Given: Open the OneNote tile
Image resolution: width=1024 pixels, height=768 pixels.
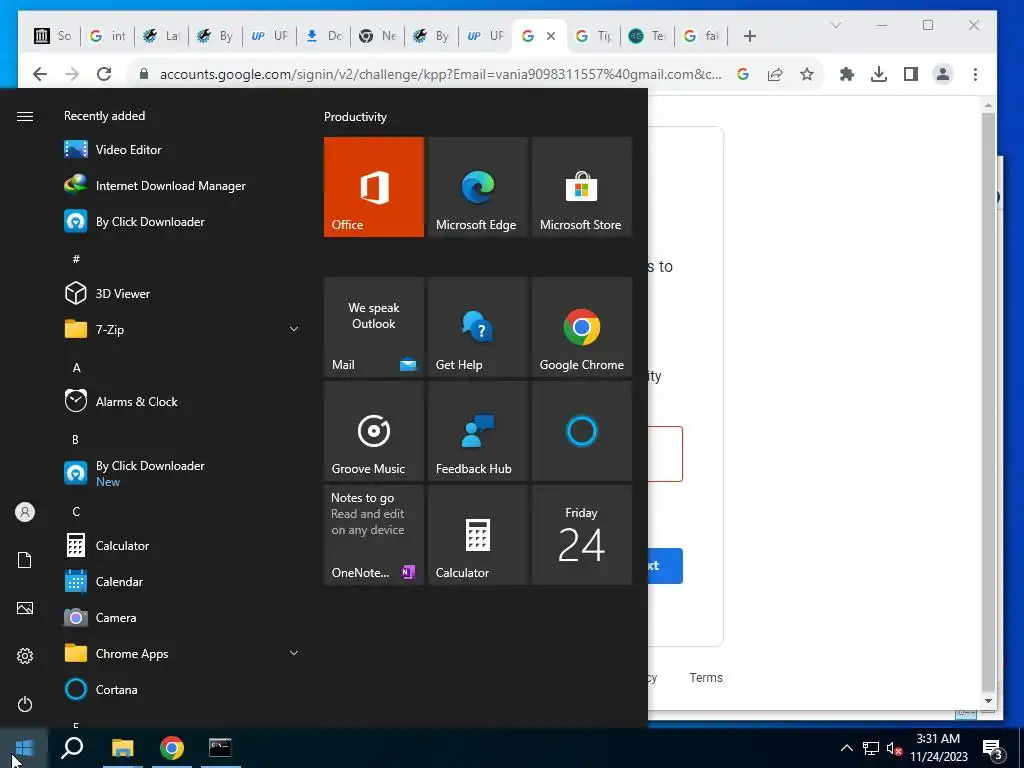Looking at the screenshot, I should click(374, 535).
